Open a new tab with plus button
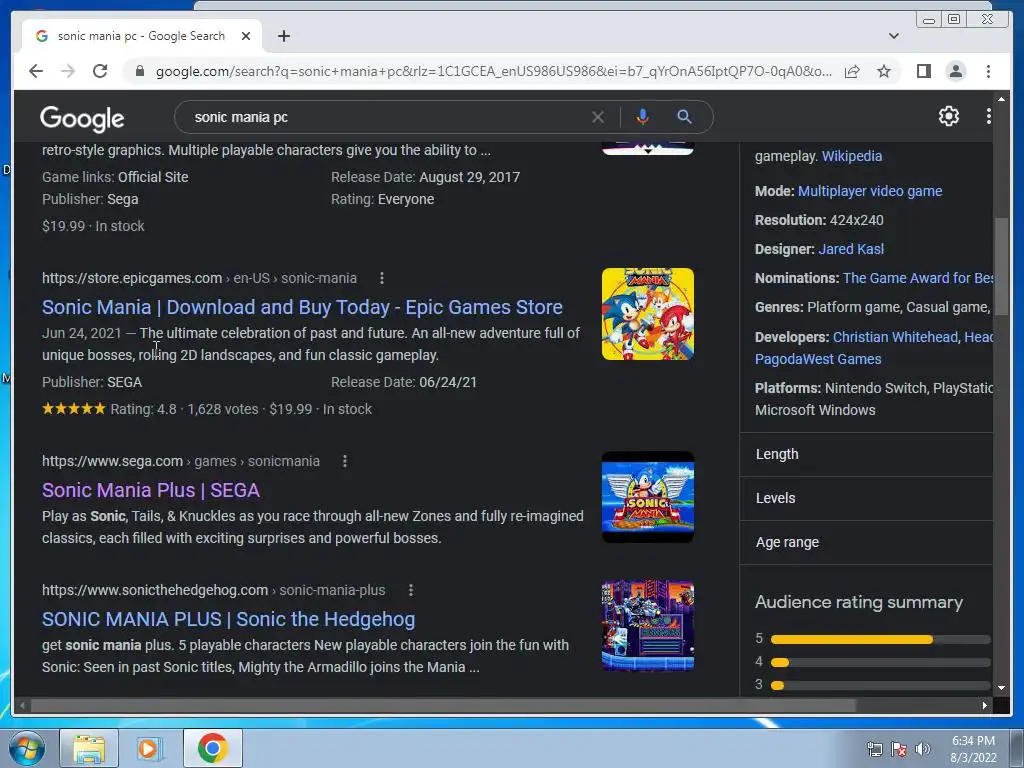Viewport: 1024px width, 768px height. [x=283, y=36]
